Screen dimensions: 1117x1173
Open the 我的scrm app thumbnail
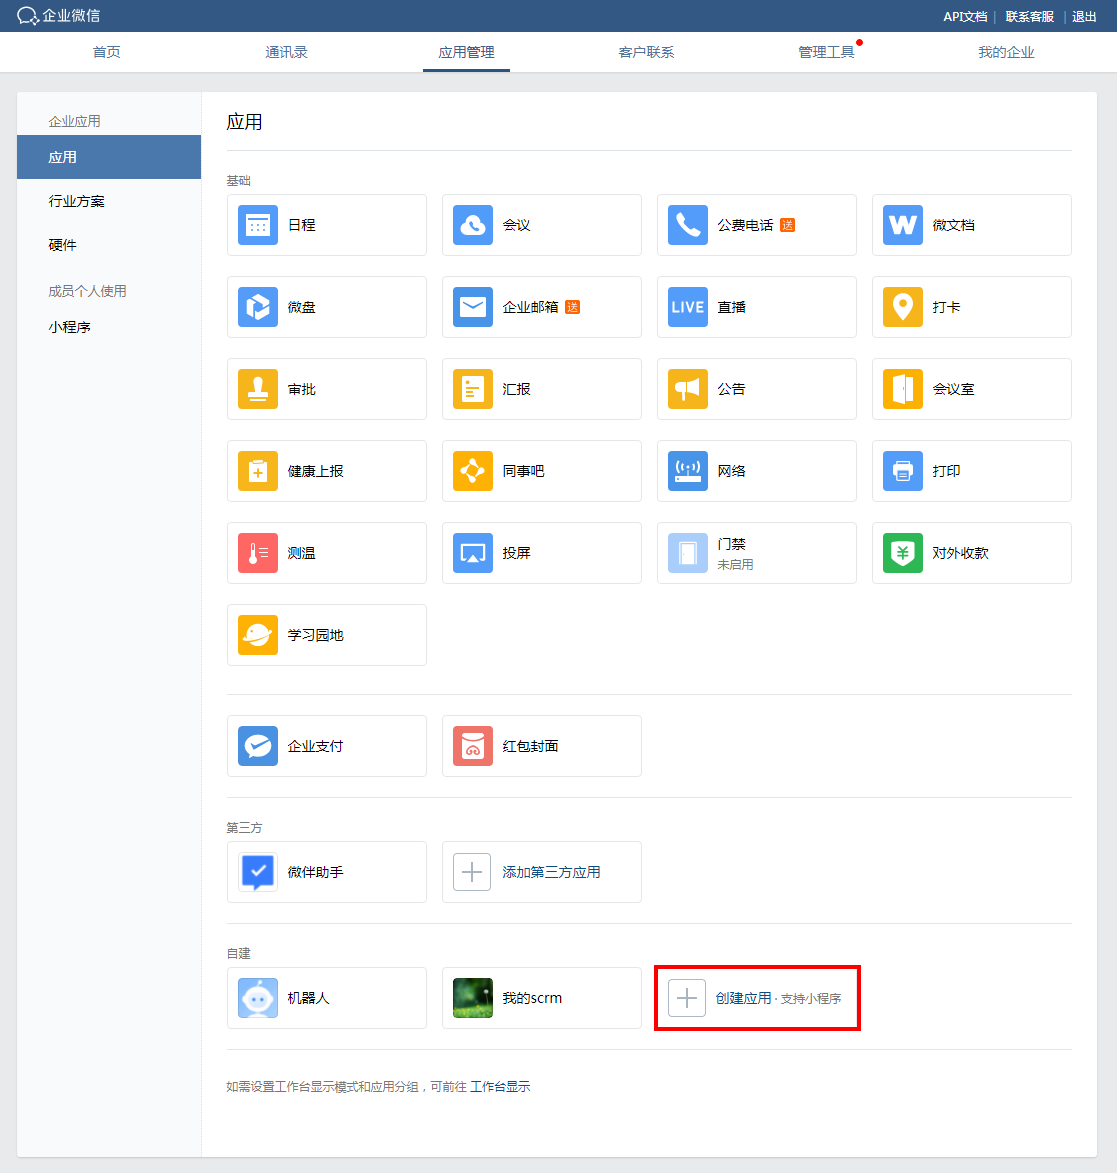tap(473, 998)
